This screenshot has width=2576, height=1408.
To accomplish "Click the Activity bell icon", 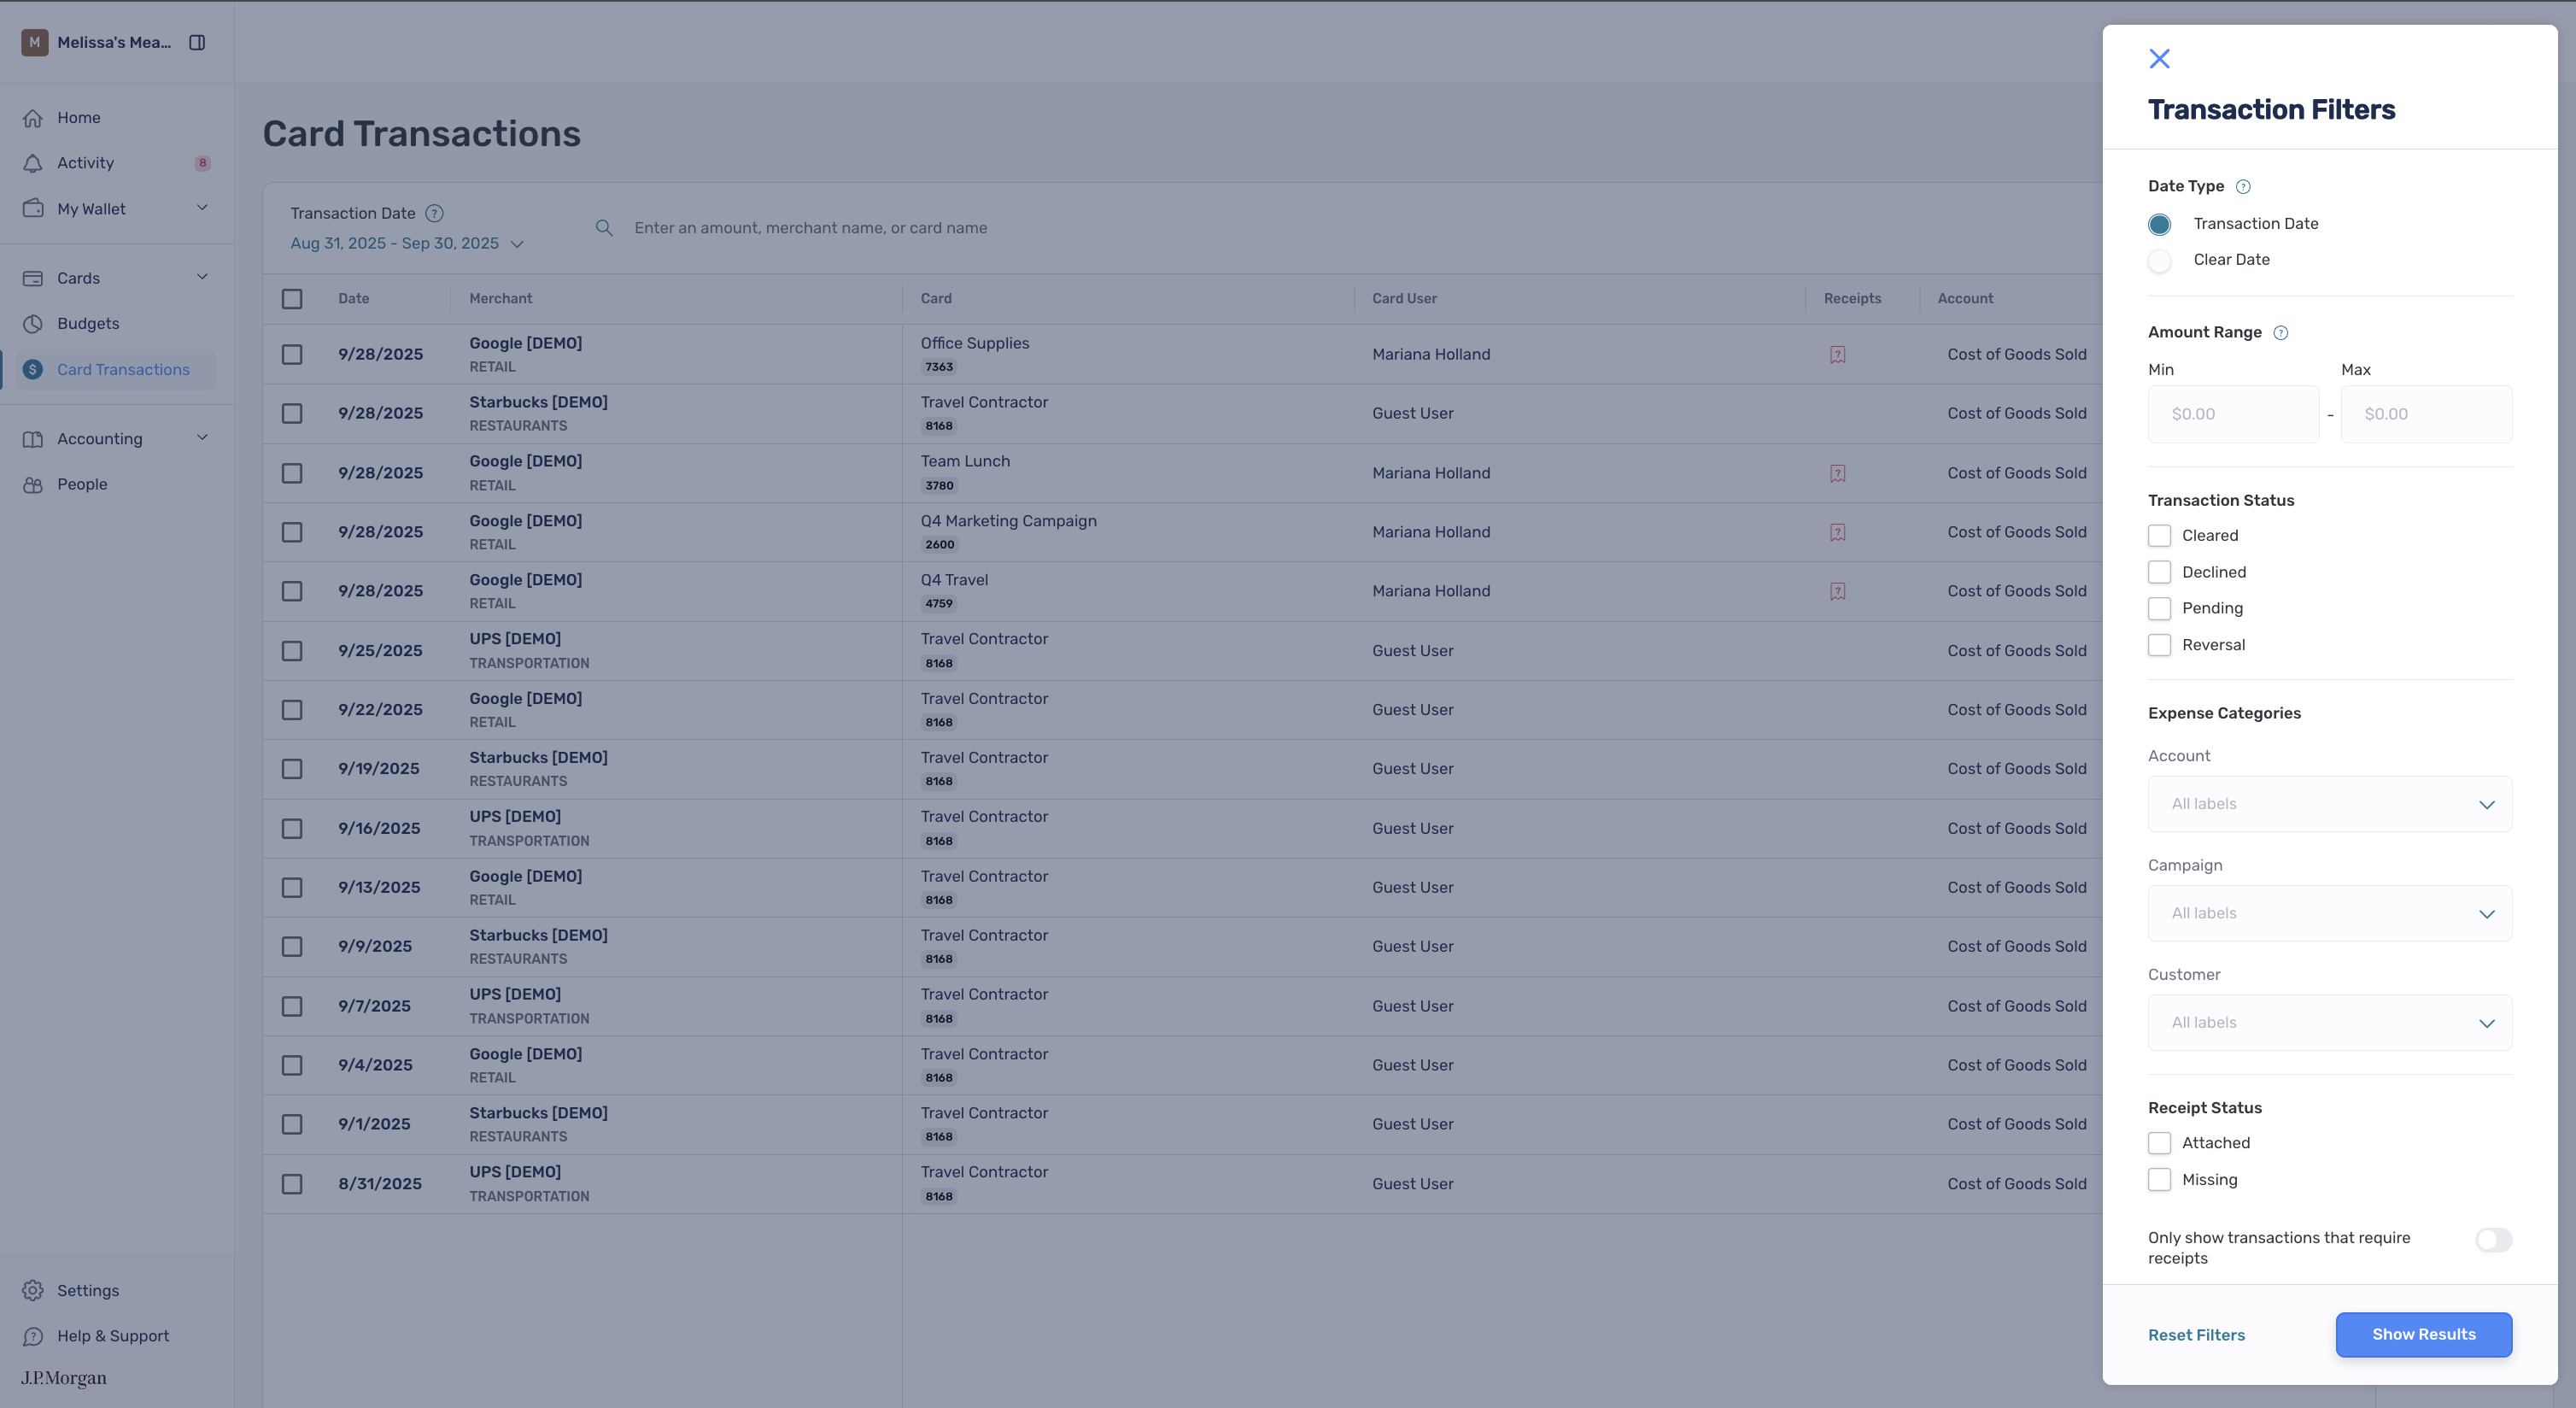I will coord(33,163).
